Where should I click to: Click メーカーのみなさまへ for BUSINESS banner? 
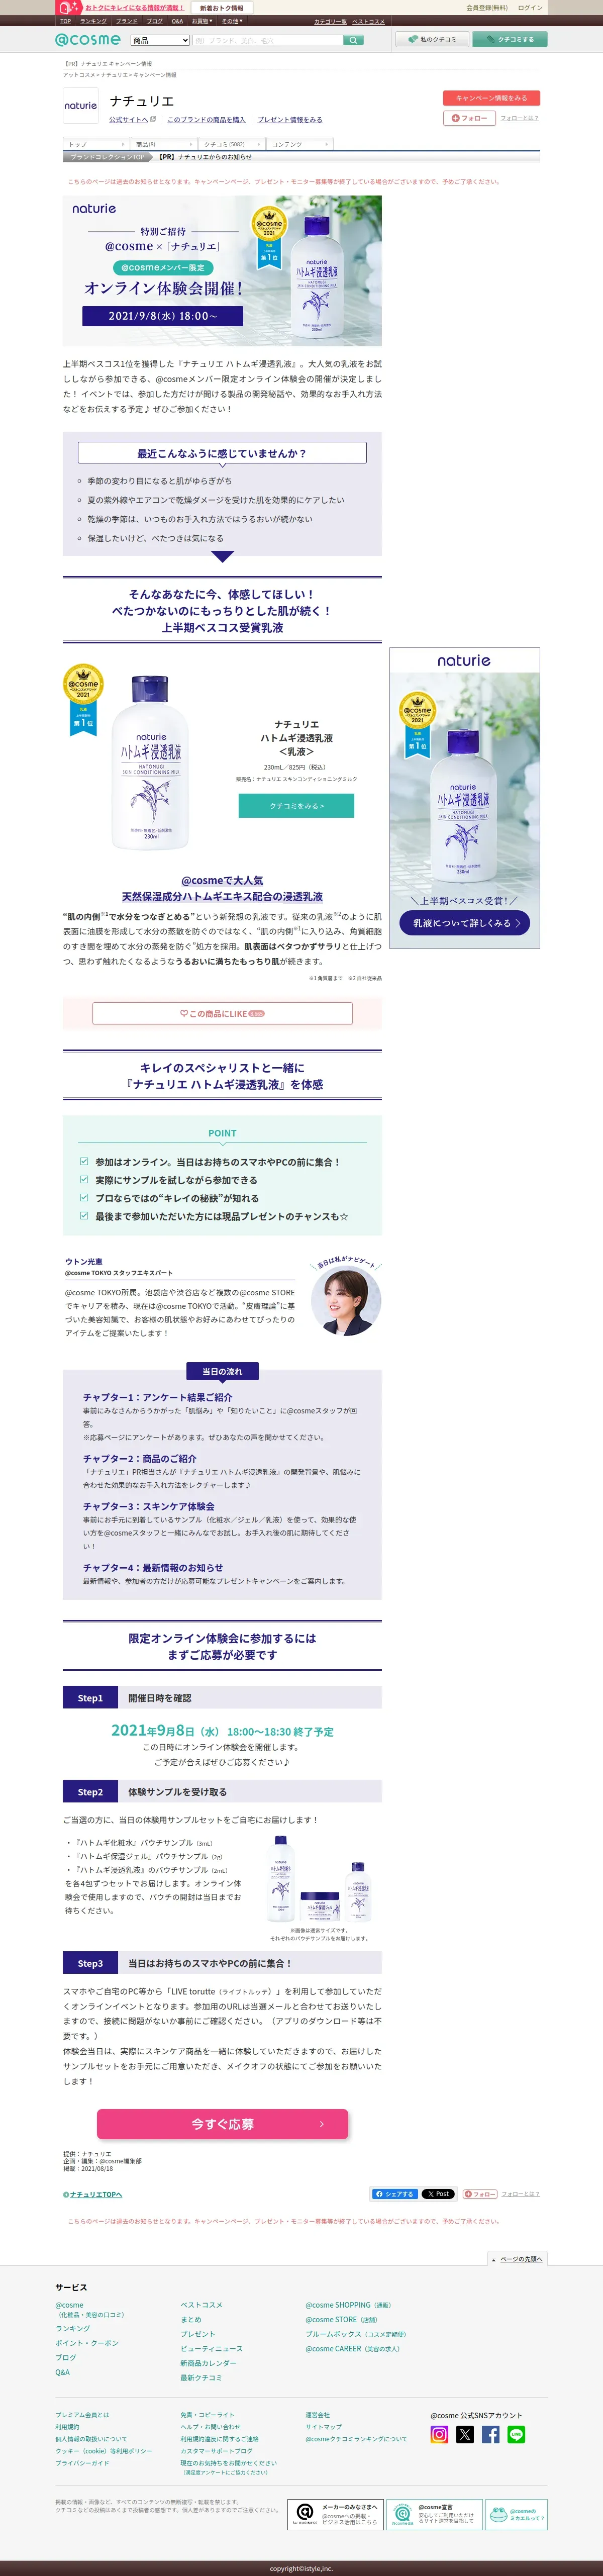click(x=335, y=2515)
